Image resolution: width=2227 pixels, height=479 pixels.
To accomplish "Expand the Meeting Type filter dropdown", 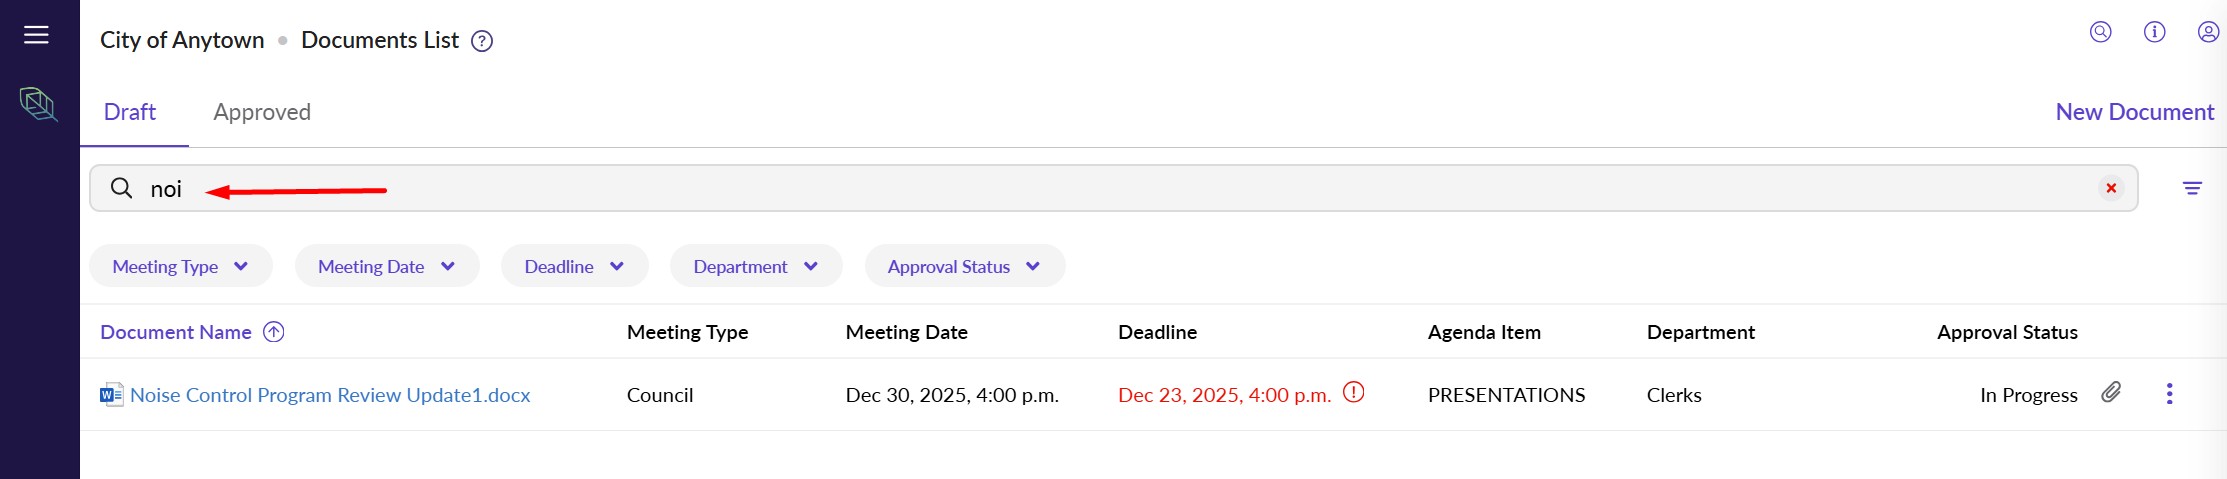I will click(180, 267).
